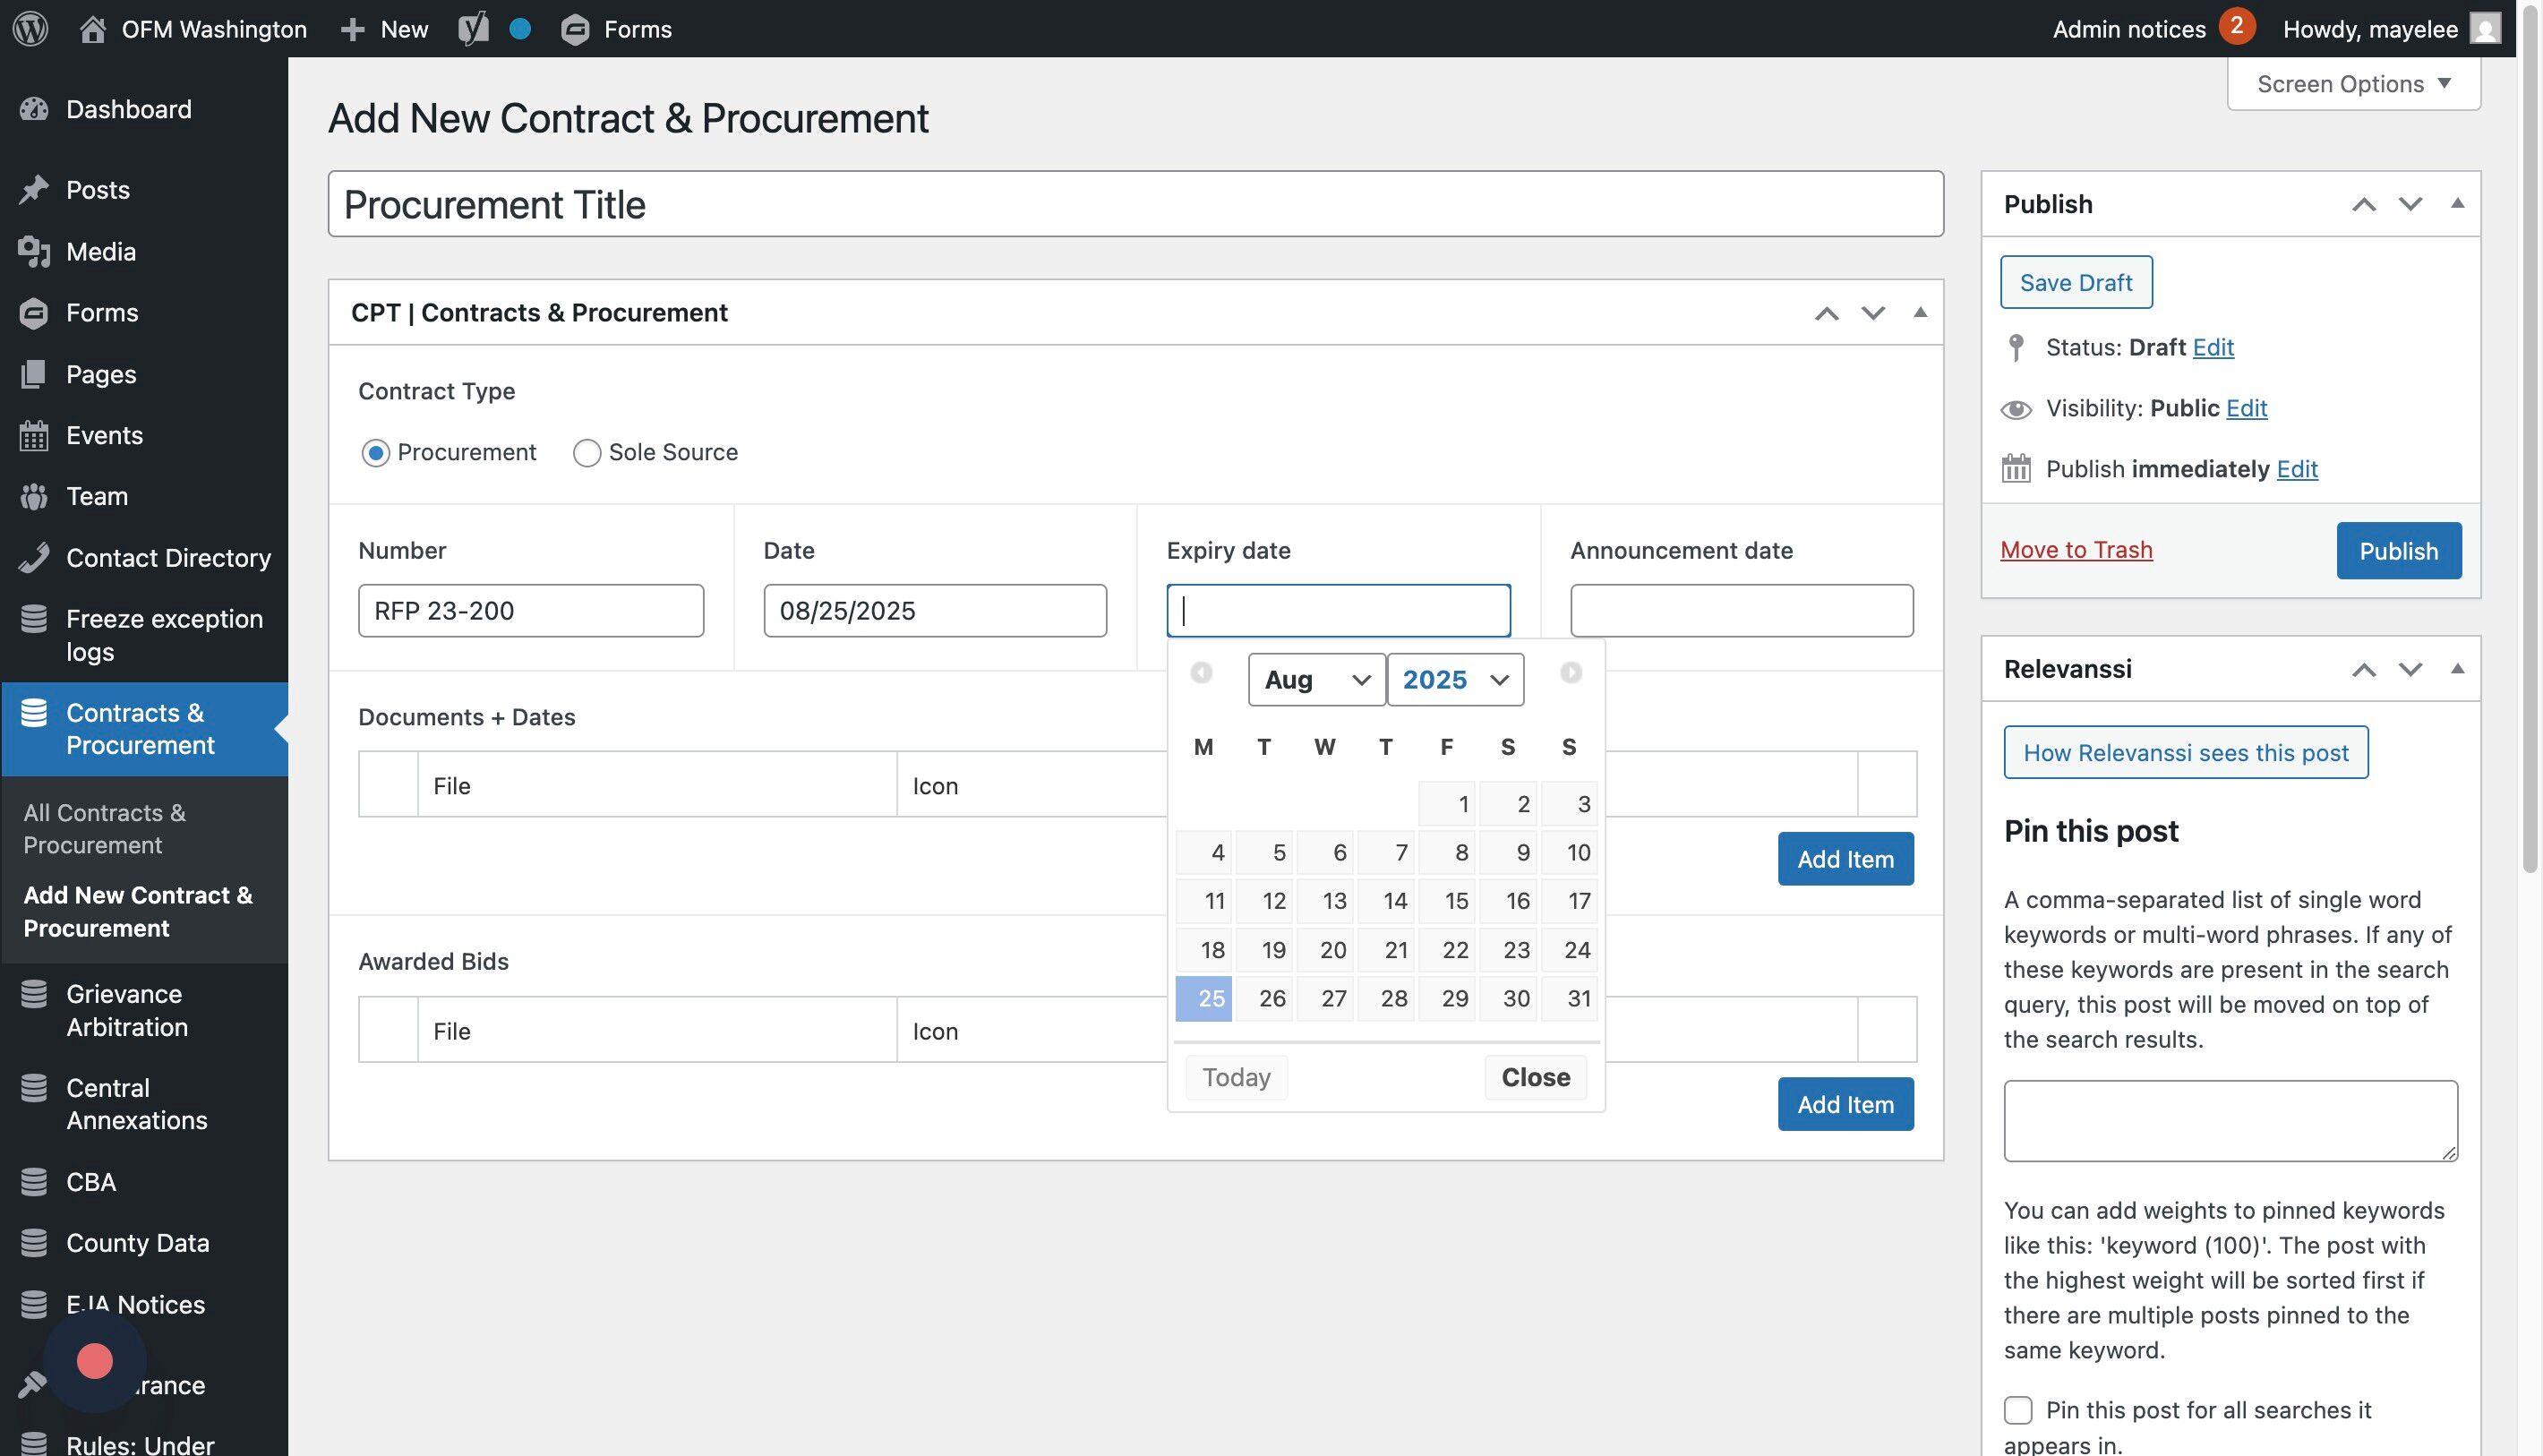Screen dimensions: 2543x1456
Task: Check Pin this post for all searches
Action: (2018, 1410)
